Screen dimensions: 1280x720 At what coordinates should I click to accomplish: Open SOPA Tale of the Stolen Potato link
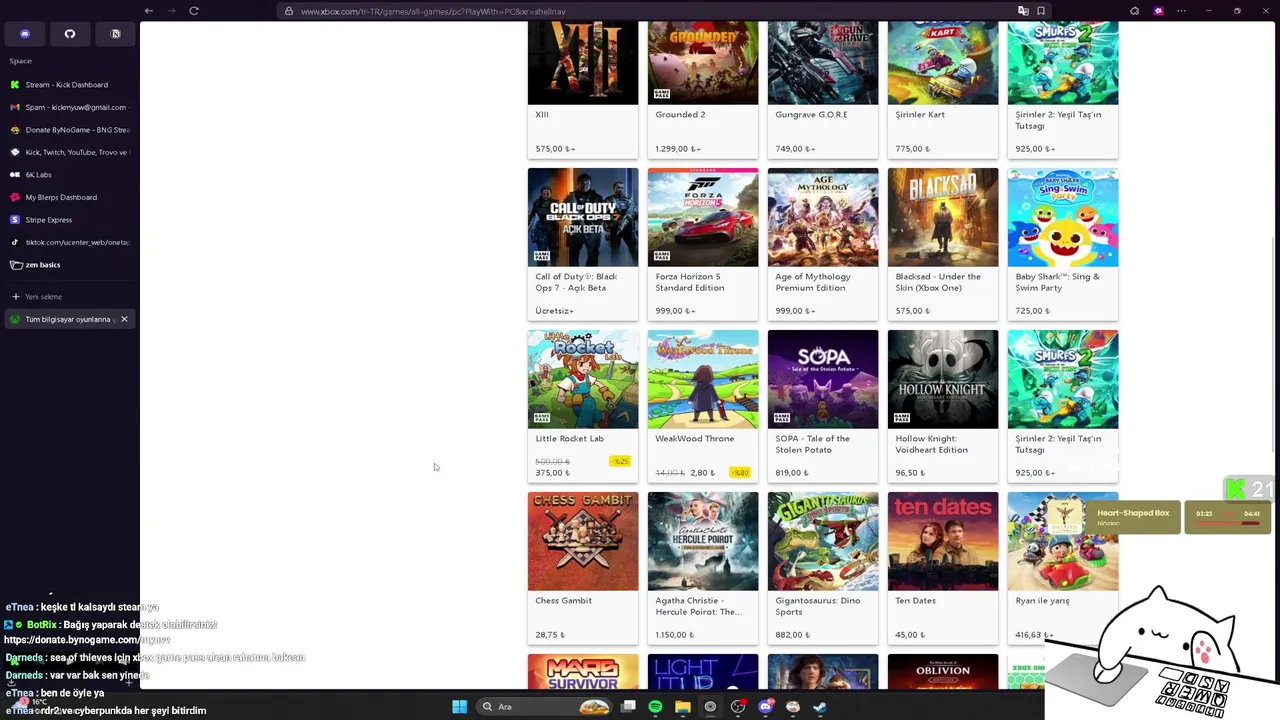[812, 444]
